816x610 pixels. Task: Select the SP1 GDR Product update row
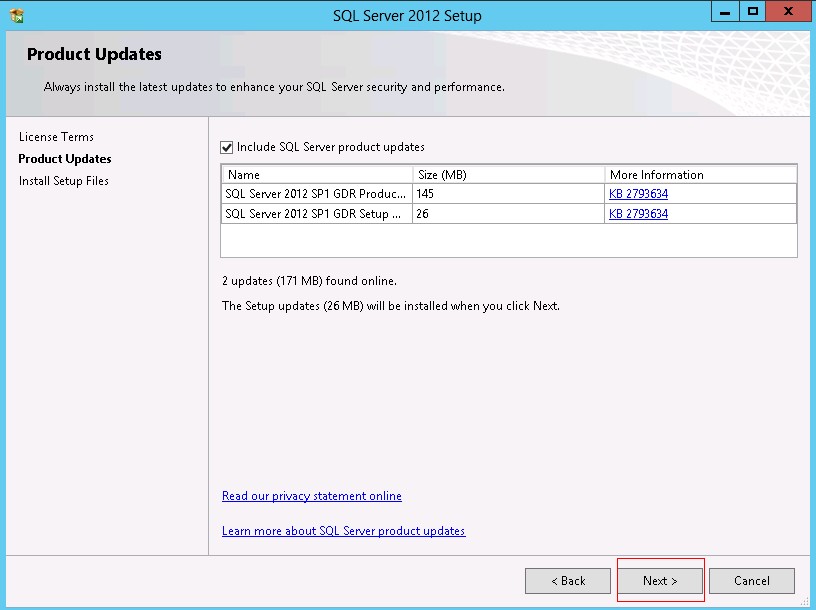315,194
